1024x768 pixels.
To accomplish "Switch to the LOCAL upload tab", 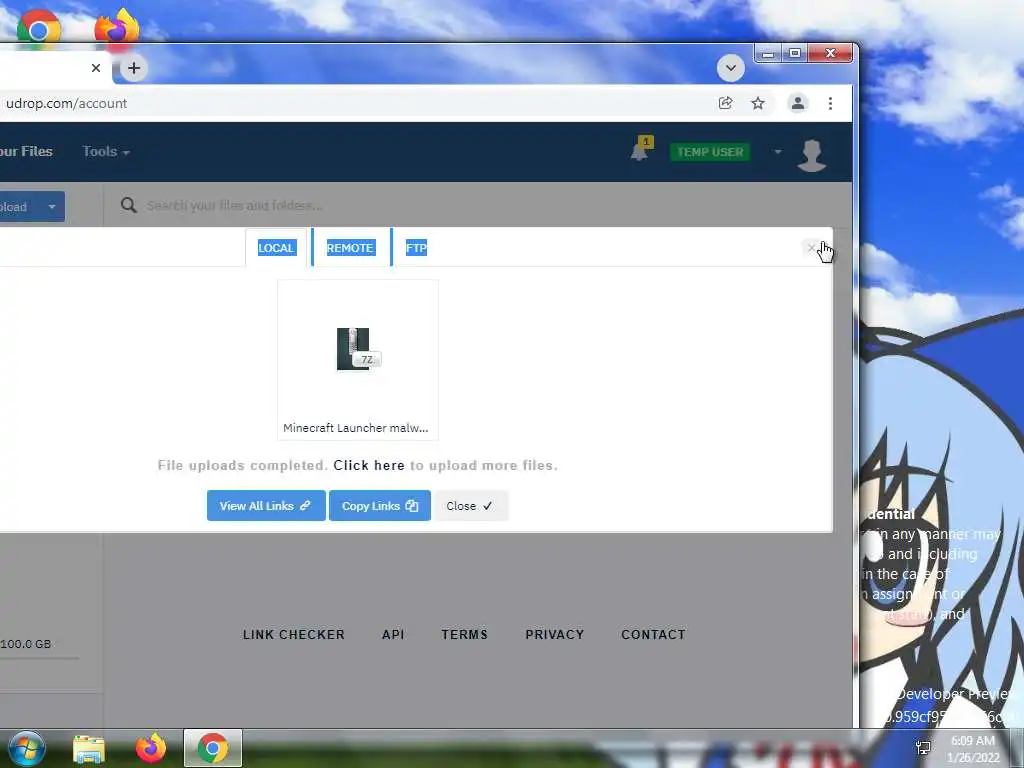I will (x=276, y=248).
